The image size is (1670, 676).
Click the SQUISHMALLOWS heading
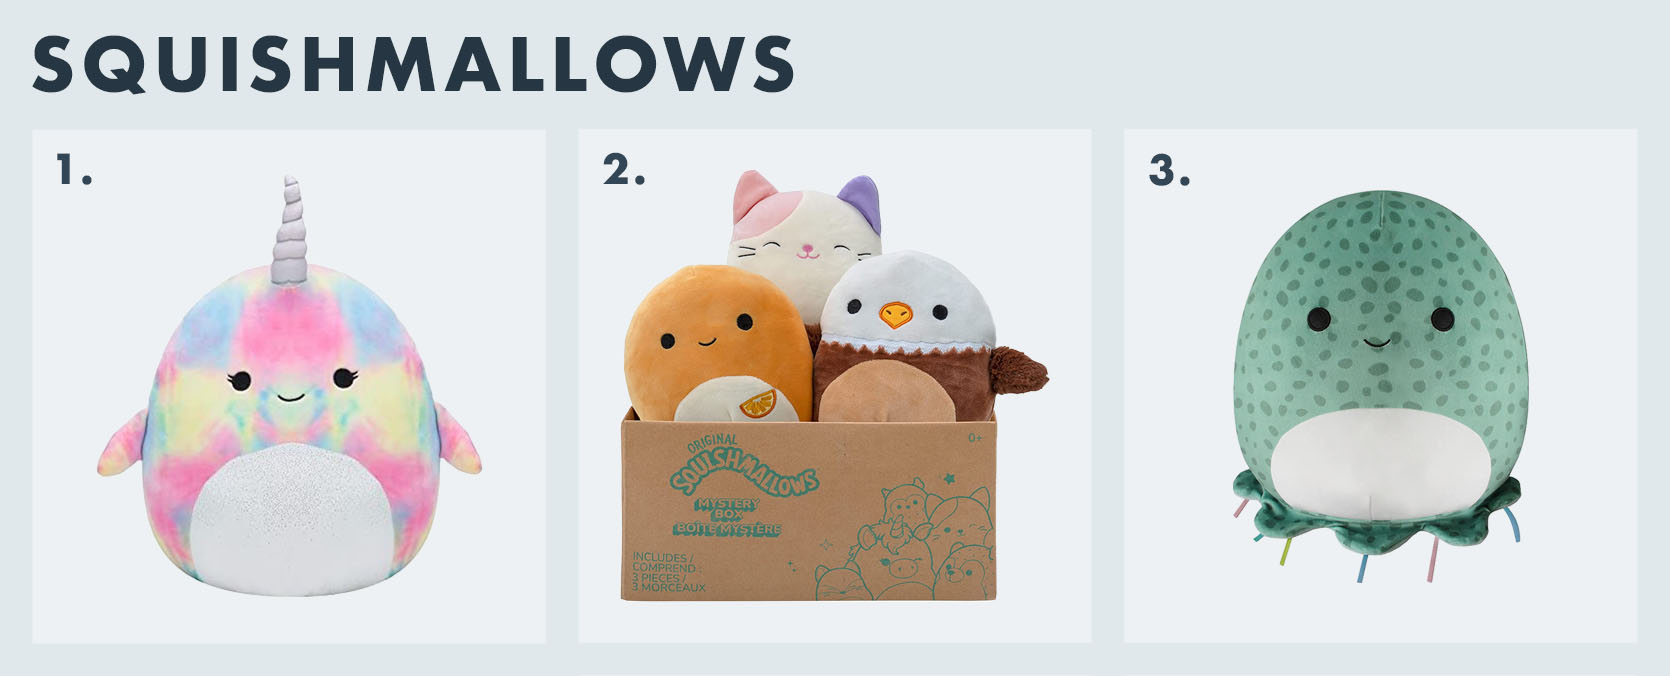pos(414,65)
